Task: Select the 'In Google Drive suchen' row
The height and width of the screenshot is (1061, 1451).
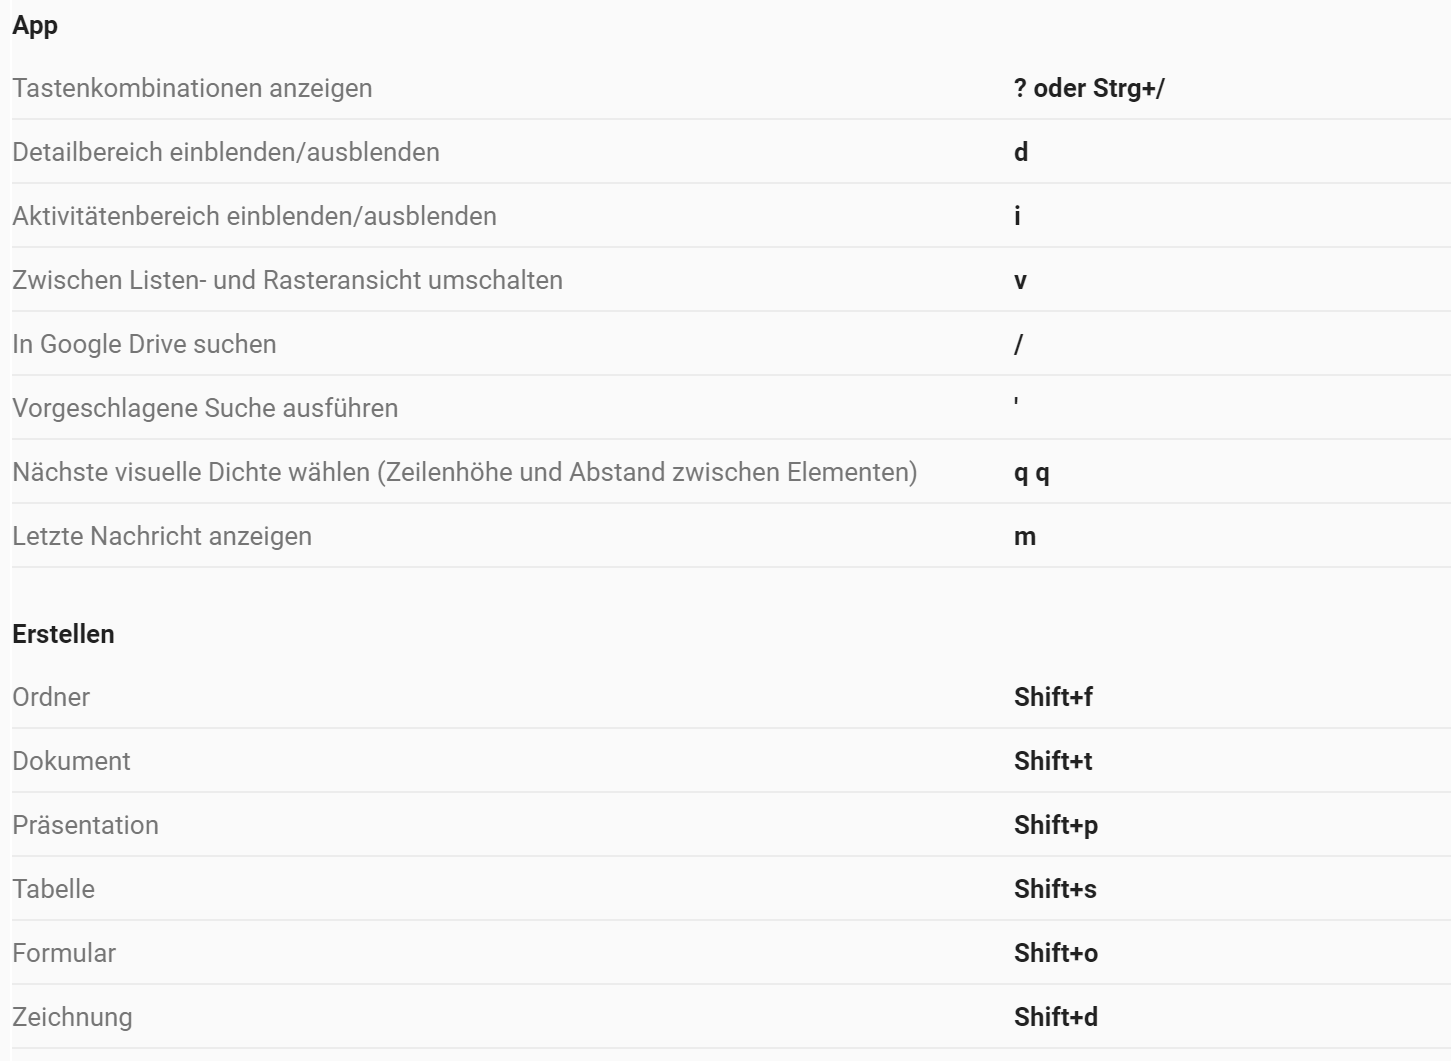Action: click(x=144, y=344)
